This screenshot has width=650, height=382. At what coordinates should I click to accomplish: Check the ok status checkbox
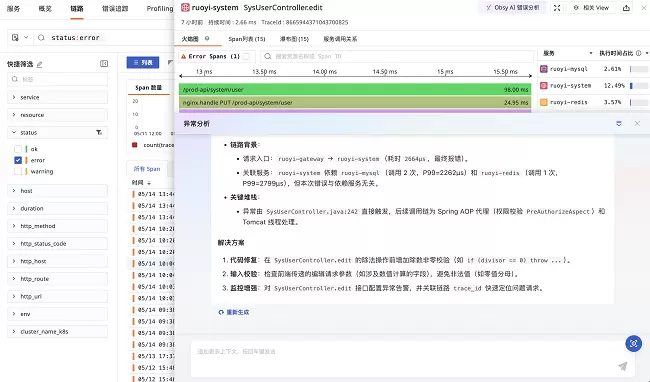pyautogui.click(x=18, y=149)
